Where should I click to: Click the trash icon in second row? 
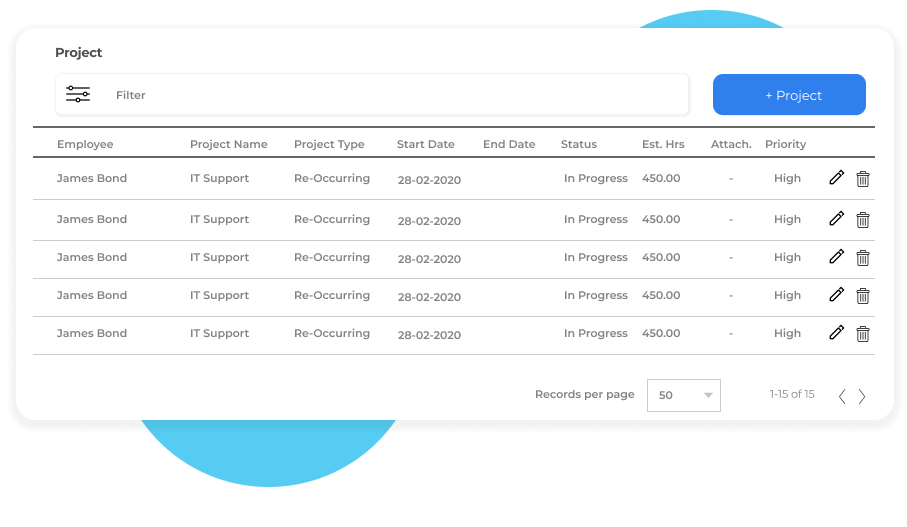coord(863,220)
